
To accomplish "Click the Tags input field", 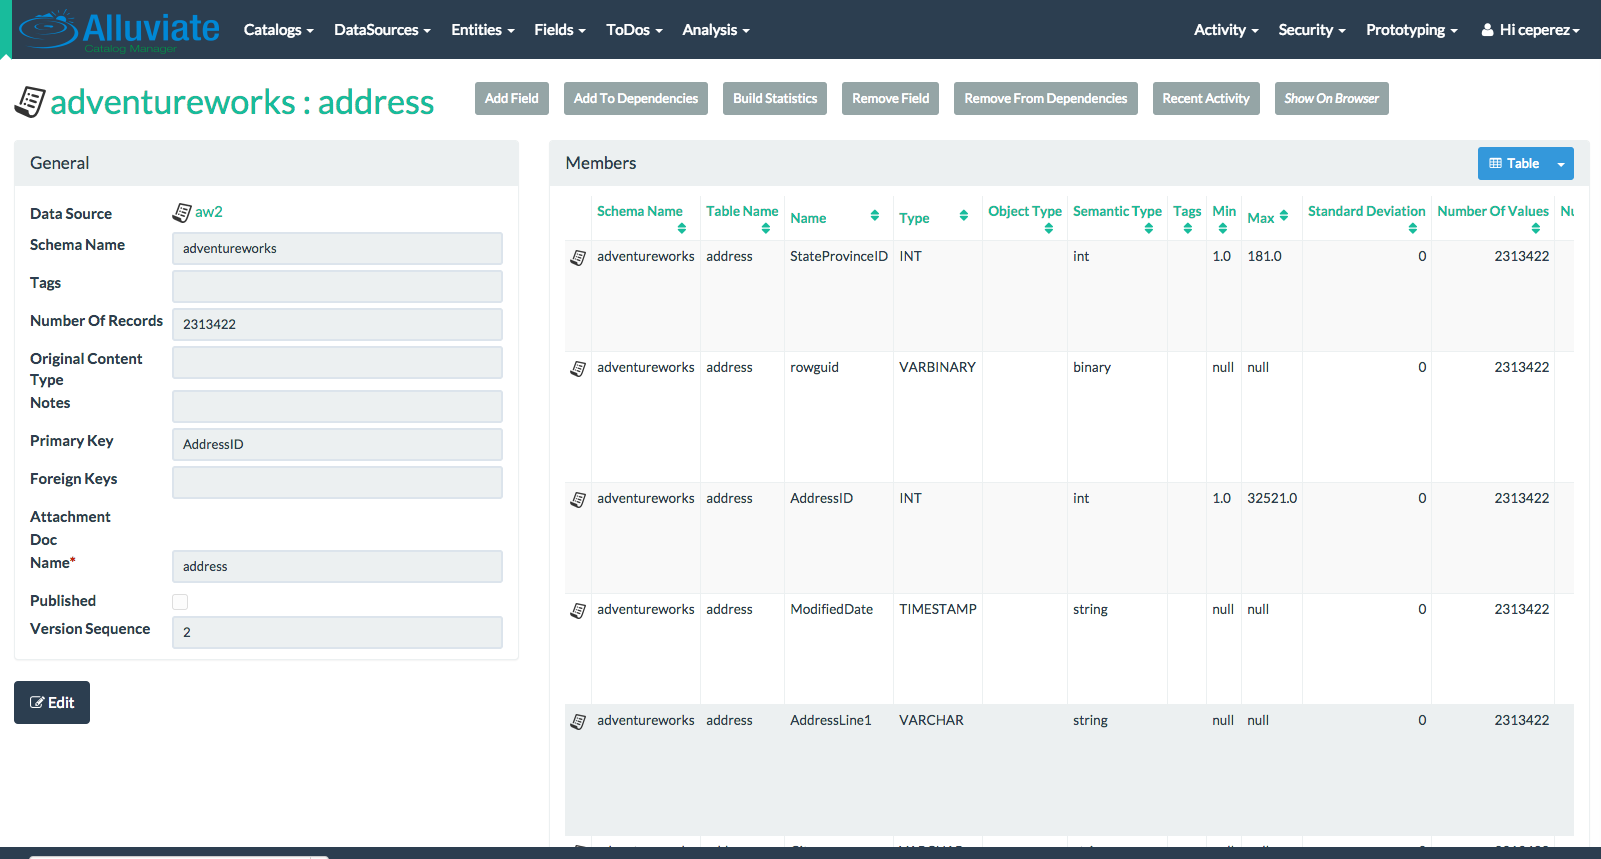I will click(x=337, y=286).
